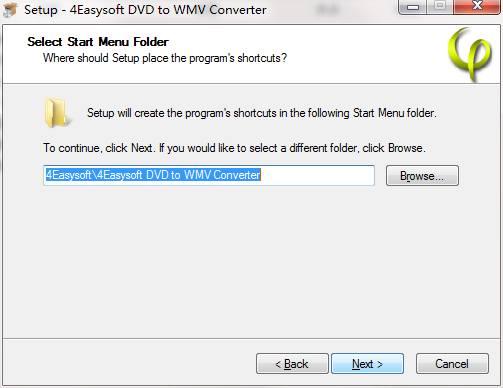The height and width of the screenshot is (388, 503).
Task: Click the window title text
Action: [145, 10]
